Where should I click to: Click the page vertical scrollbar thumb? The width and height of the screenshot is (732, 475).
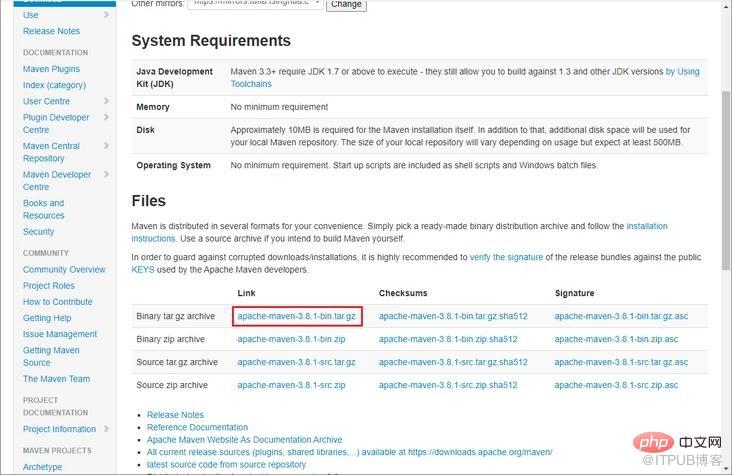725,180
